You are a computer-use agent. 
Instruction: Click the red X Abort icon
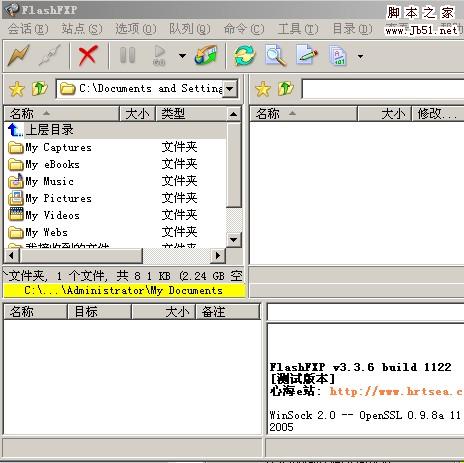88,55
